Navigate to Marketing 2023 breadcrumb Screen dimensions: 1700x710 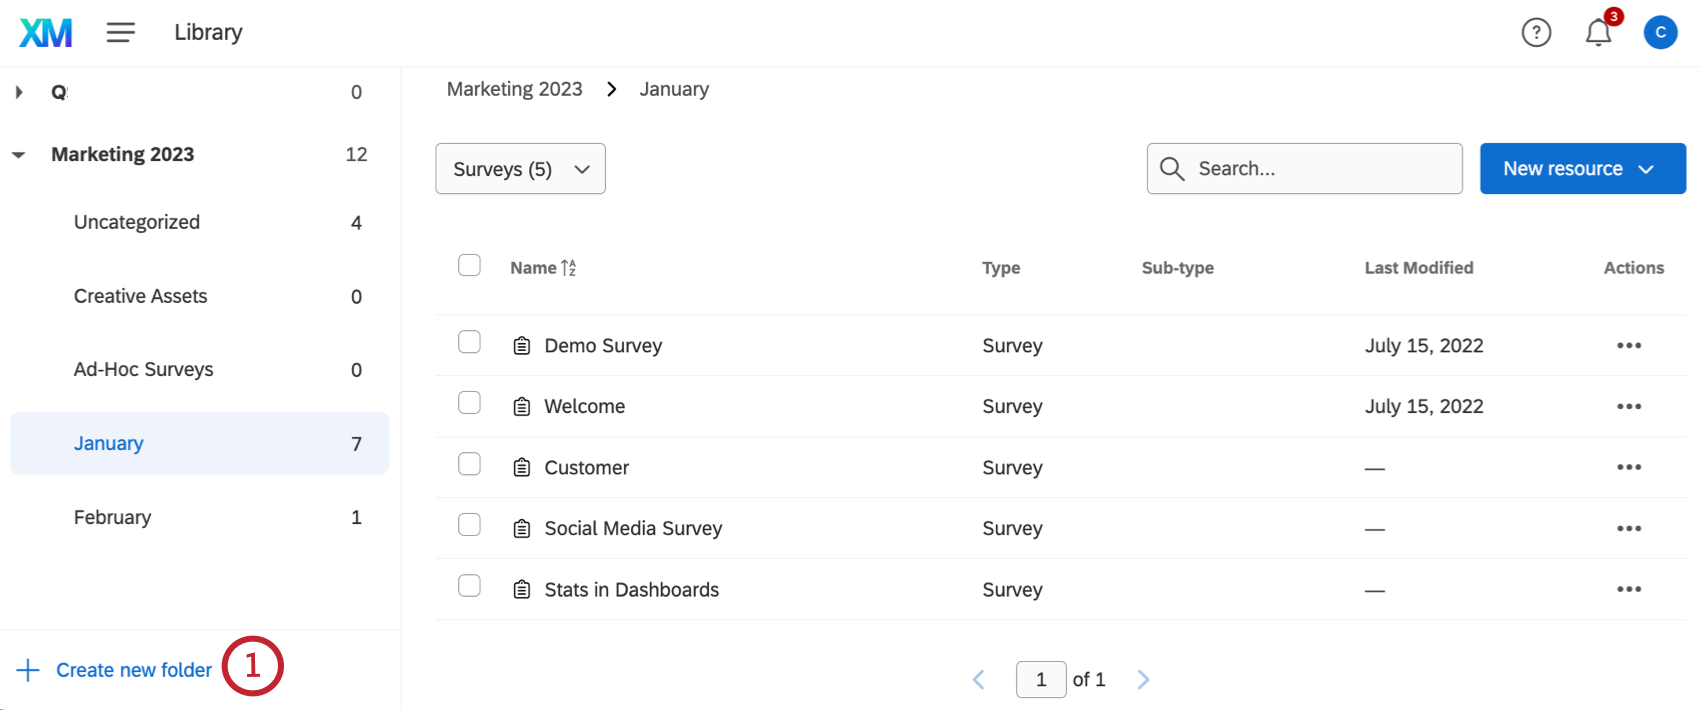[x=514, y=89]
